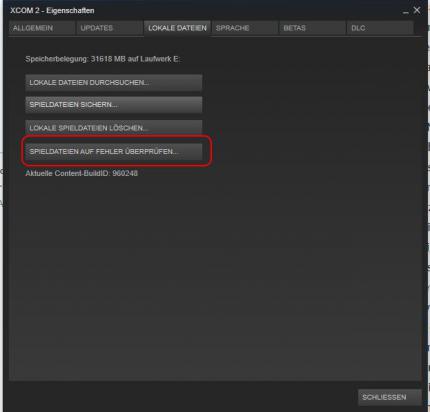Click SPIELDATEIEN SICHERN button
This screenshot has width=430, height=412.
click(x=114, y=105)
